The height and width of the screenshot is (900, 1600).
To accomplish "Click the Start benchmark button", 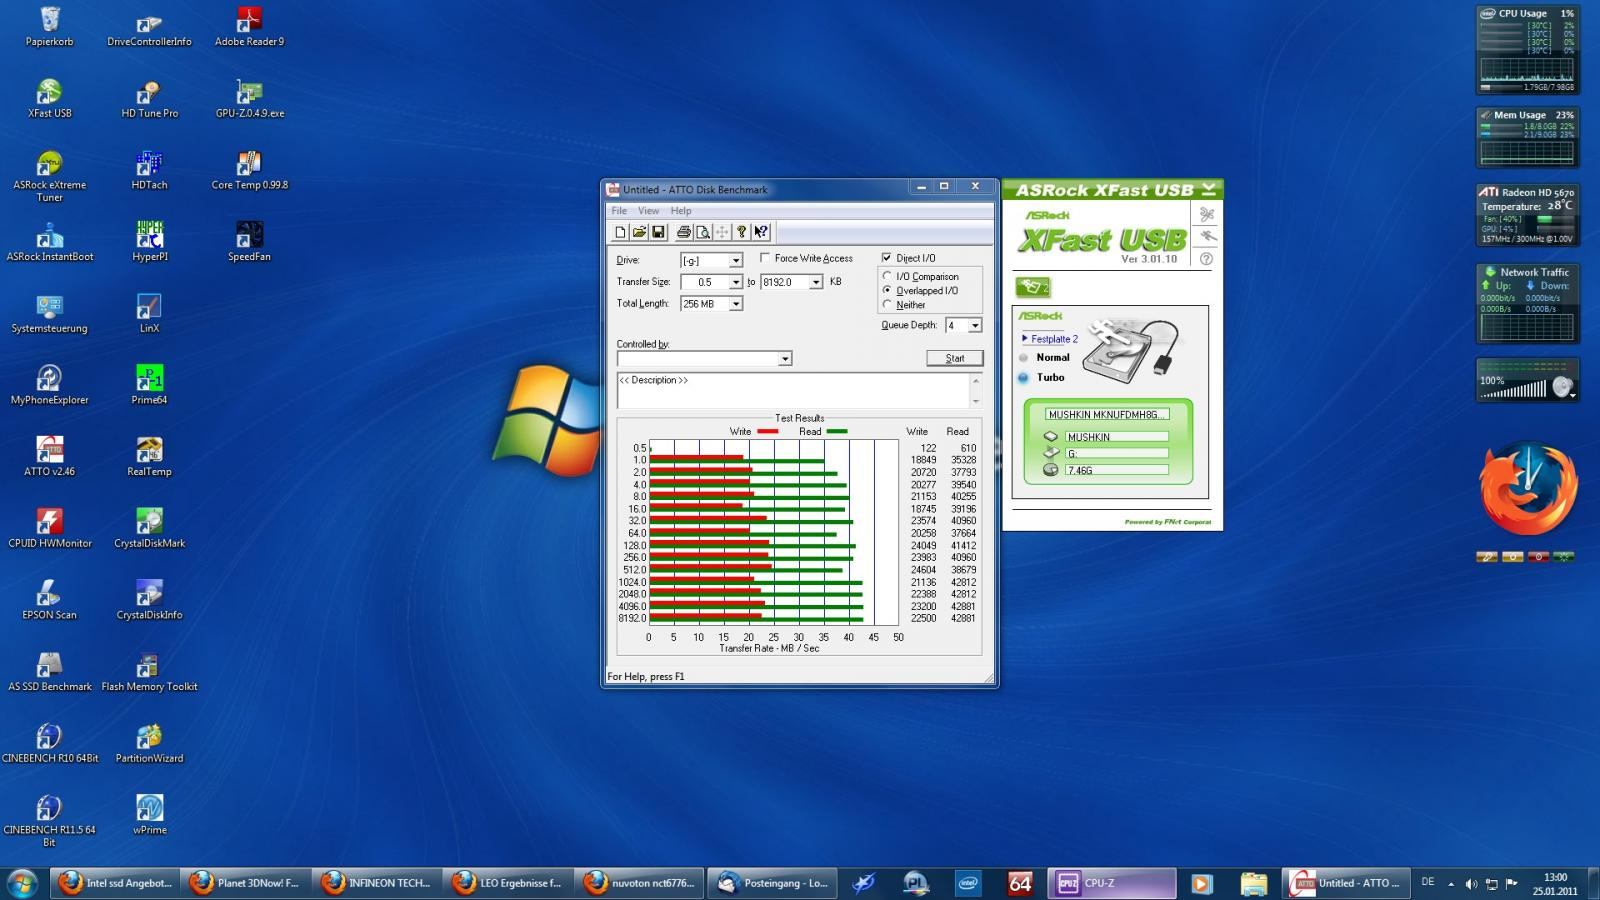I will tap(955, 358).
